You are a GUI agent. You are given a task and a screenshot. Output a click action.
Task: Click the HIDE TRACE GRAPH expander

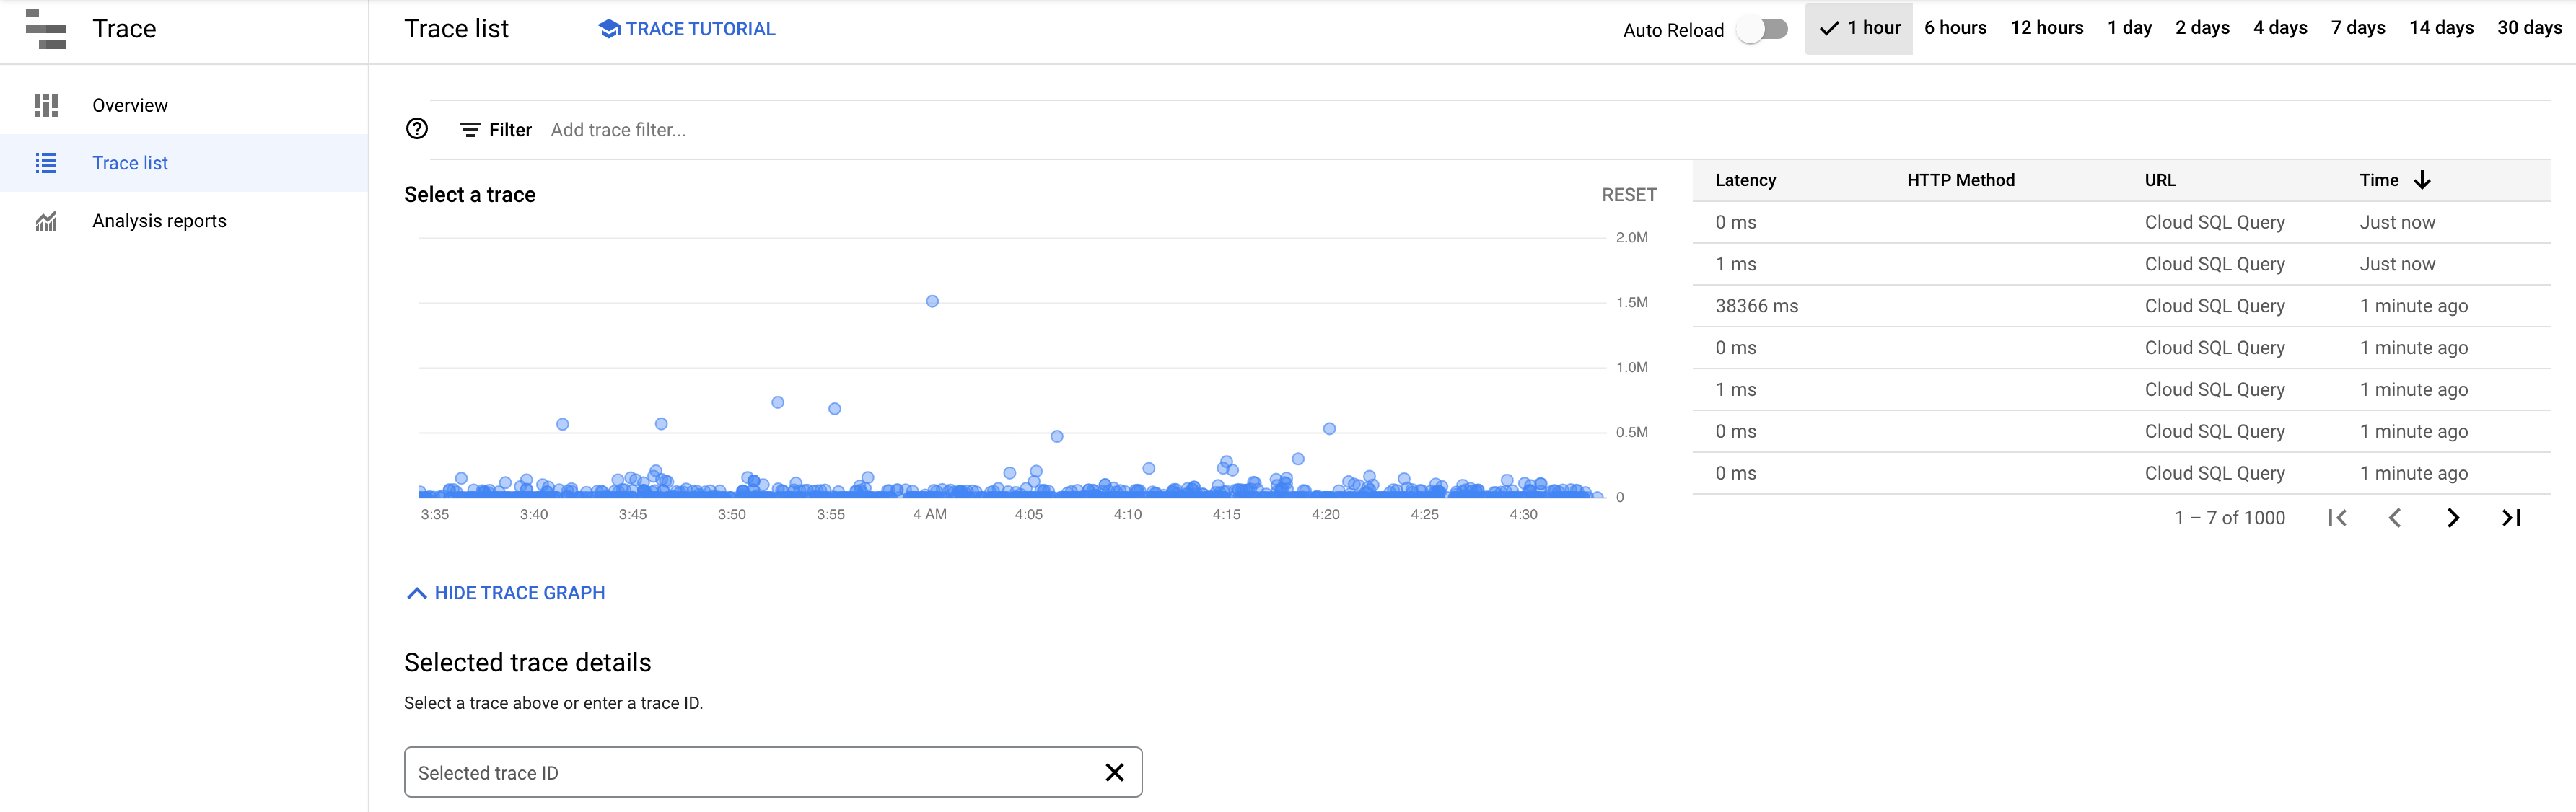(x=504, y=592)
